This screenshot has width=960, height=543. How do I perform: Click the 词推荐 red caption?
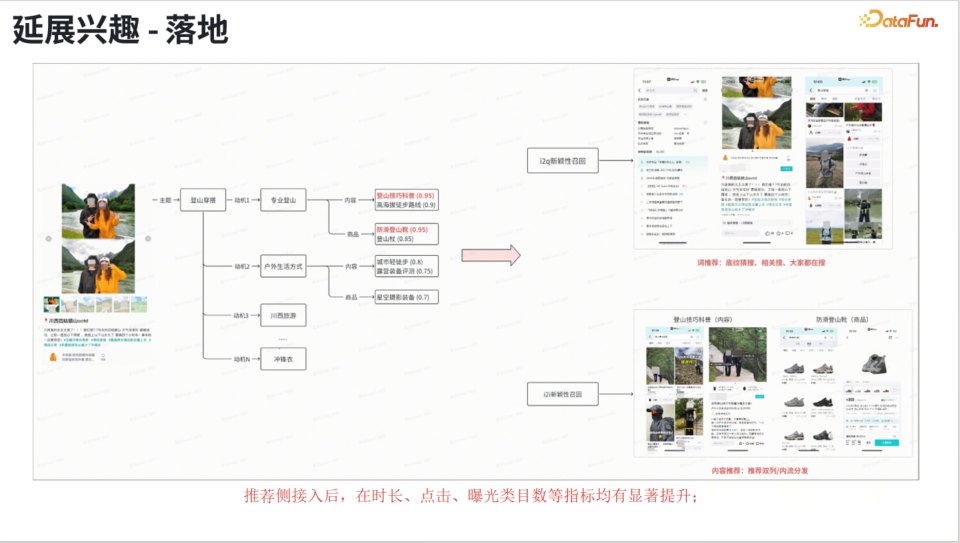coord(761,263)
